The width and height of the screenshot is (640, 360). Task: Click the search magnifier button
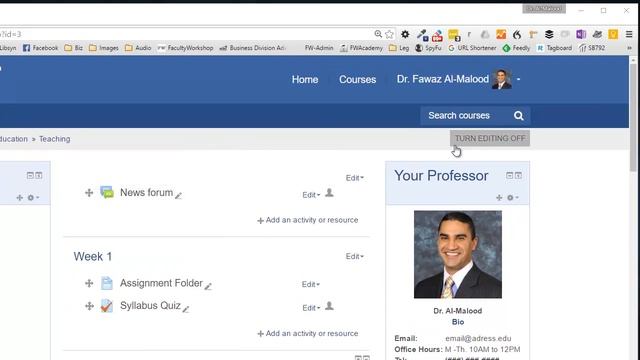coord(519,116)
